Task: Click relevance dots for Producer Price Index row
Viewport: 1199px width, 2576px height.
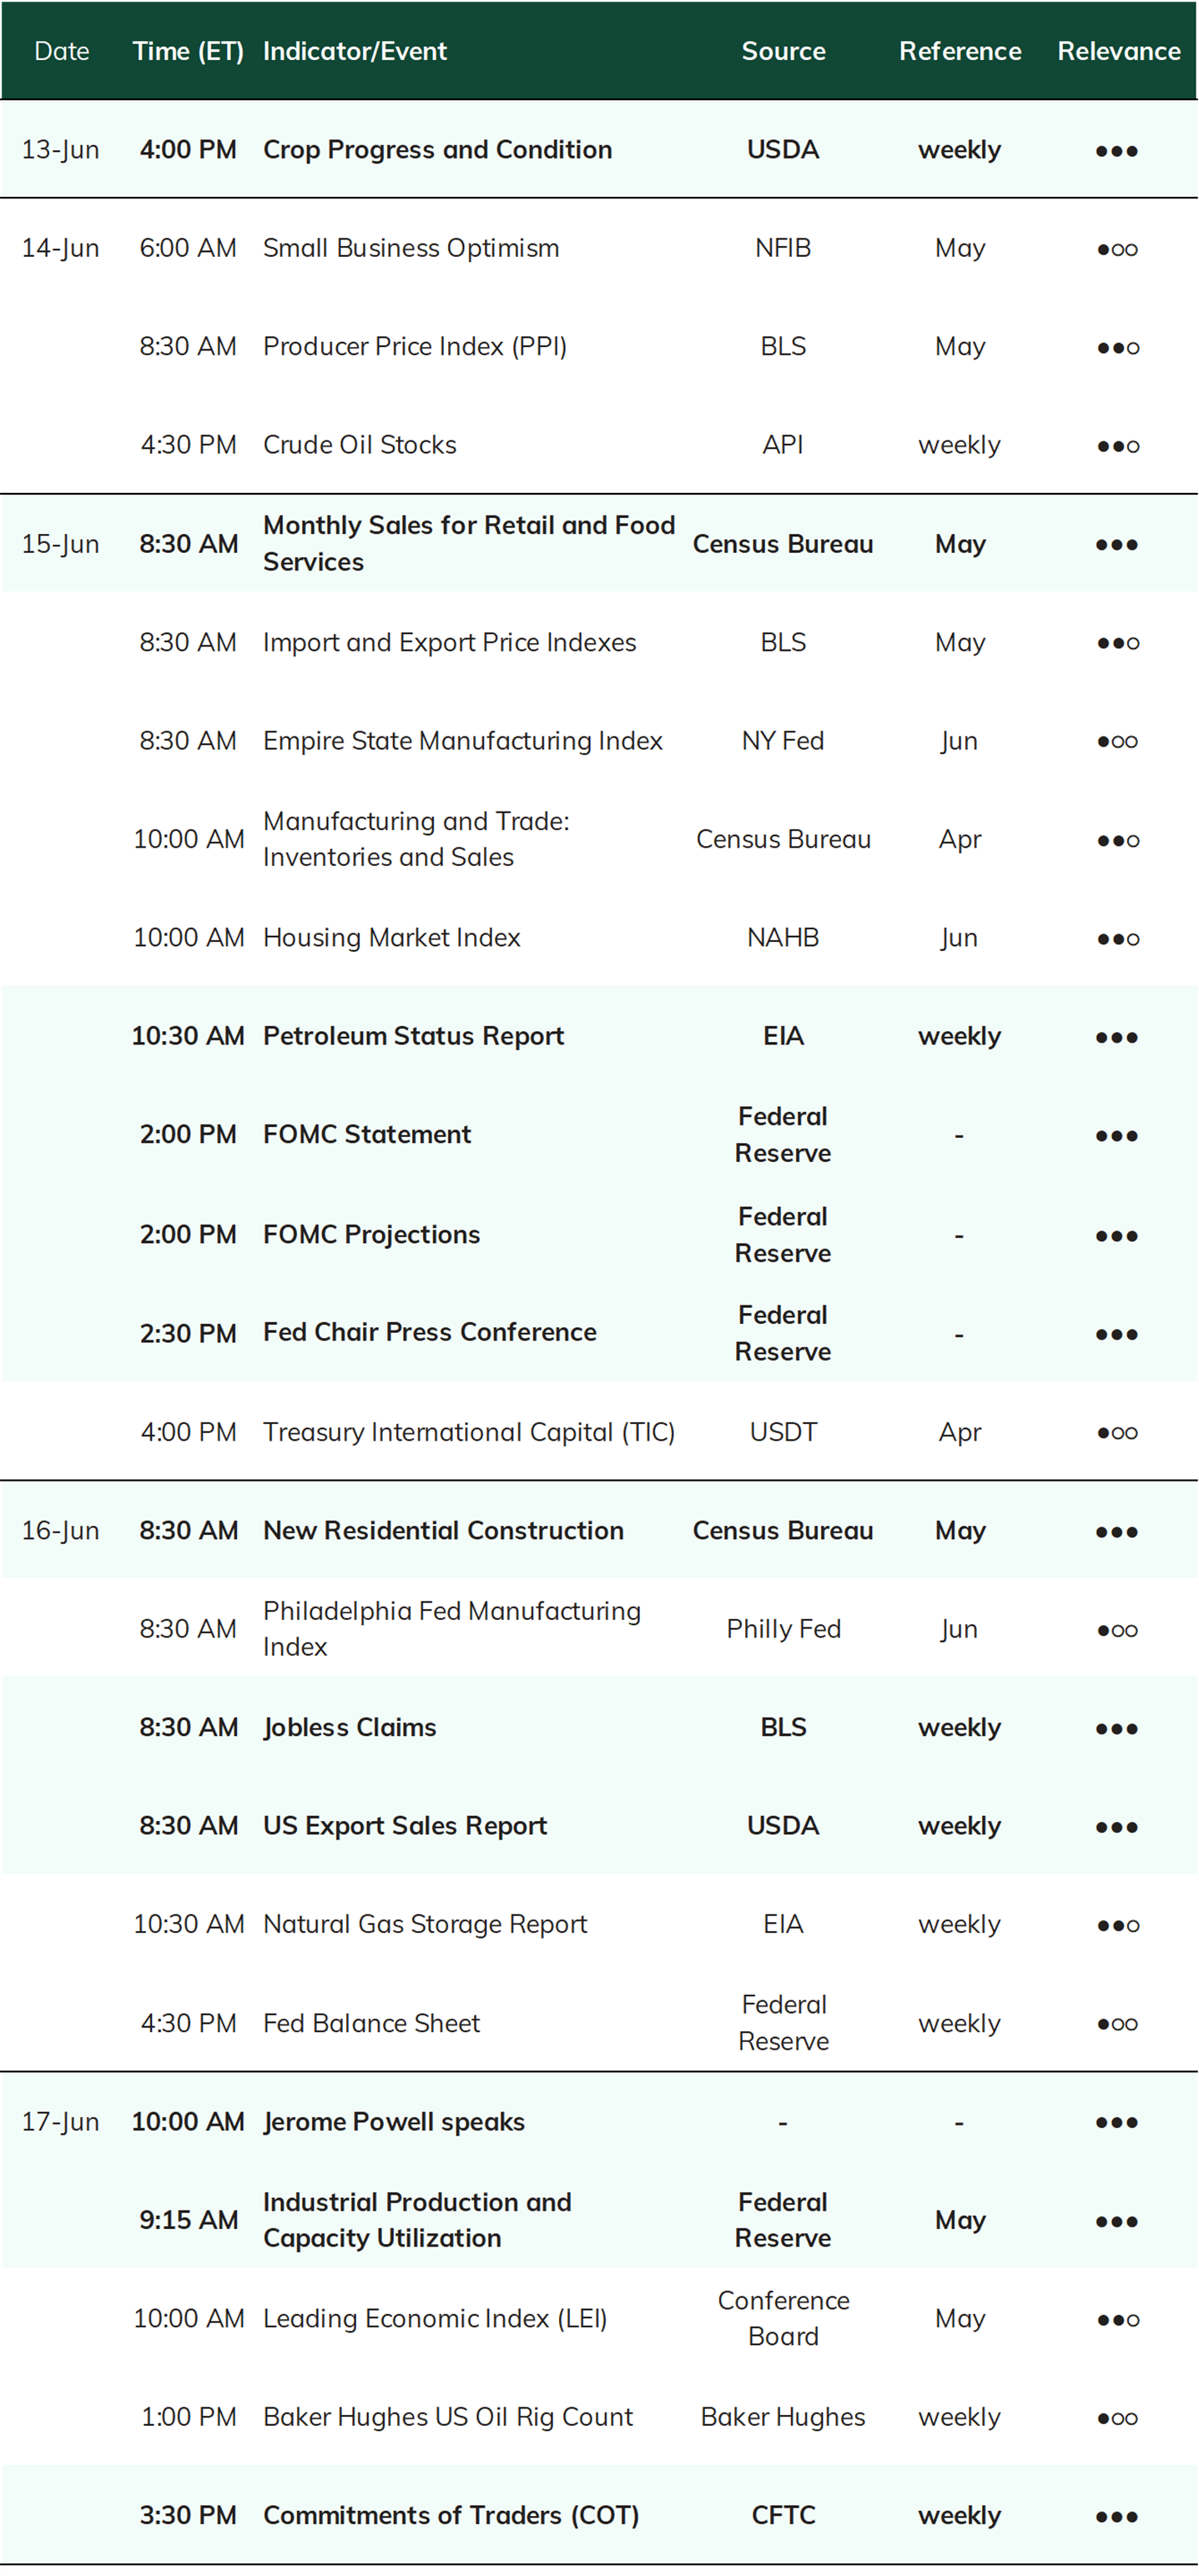Action: pyautogui.click(x=1117, y=348)
